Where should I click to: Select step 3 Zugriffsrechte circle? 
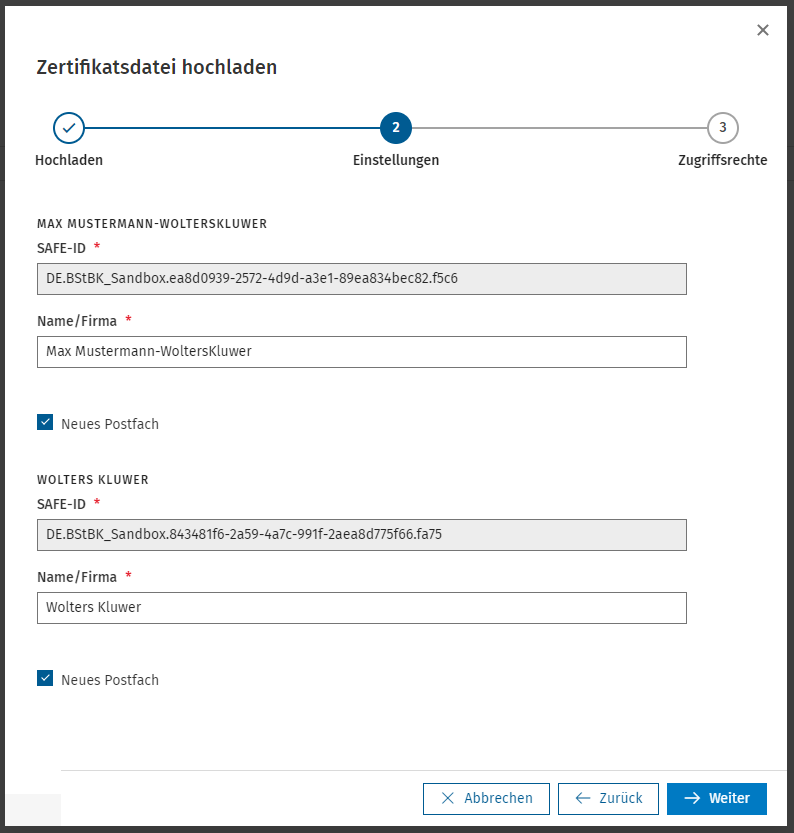pos(722,128)
